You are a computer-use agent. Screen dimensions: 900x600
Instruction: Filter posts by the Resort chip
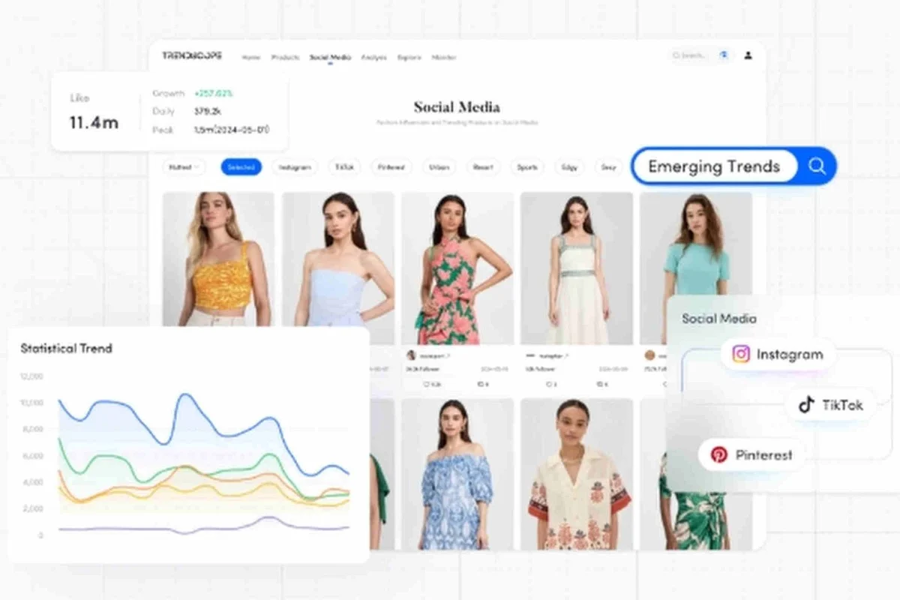(482, 167)
